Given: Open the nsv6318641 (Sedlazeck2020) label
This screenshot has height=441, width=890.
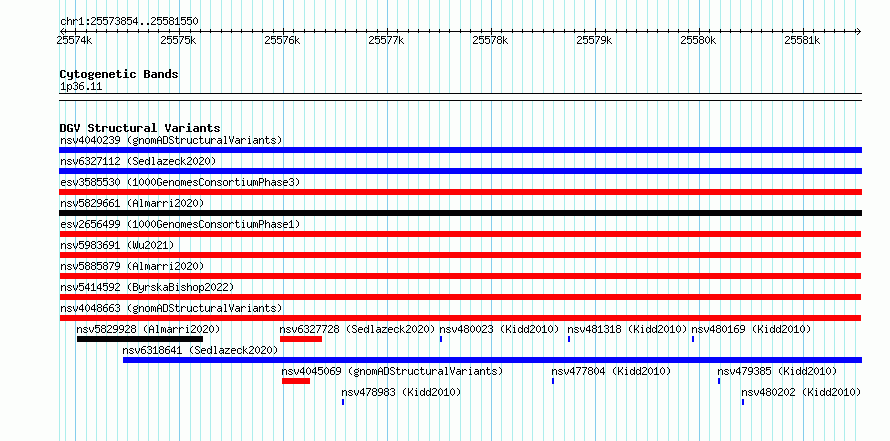Looking at the screenshot, I should (200, 350).
